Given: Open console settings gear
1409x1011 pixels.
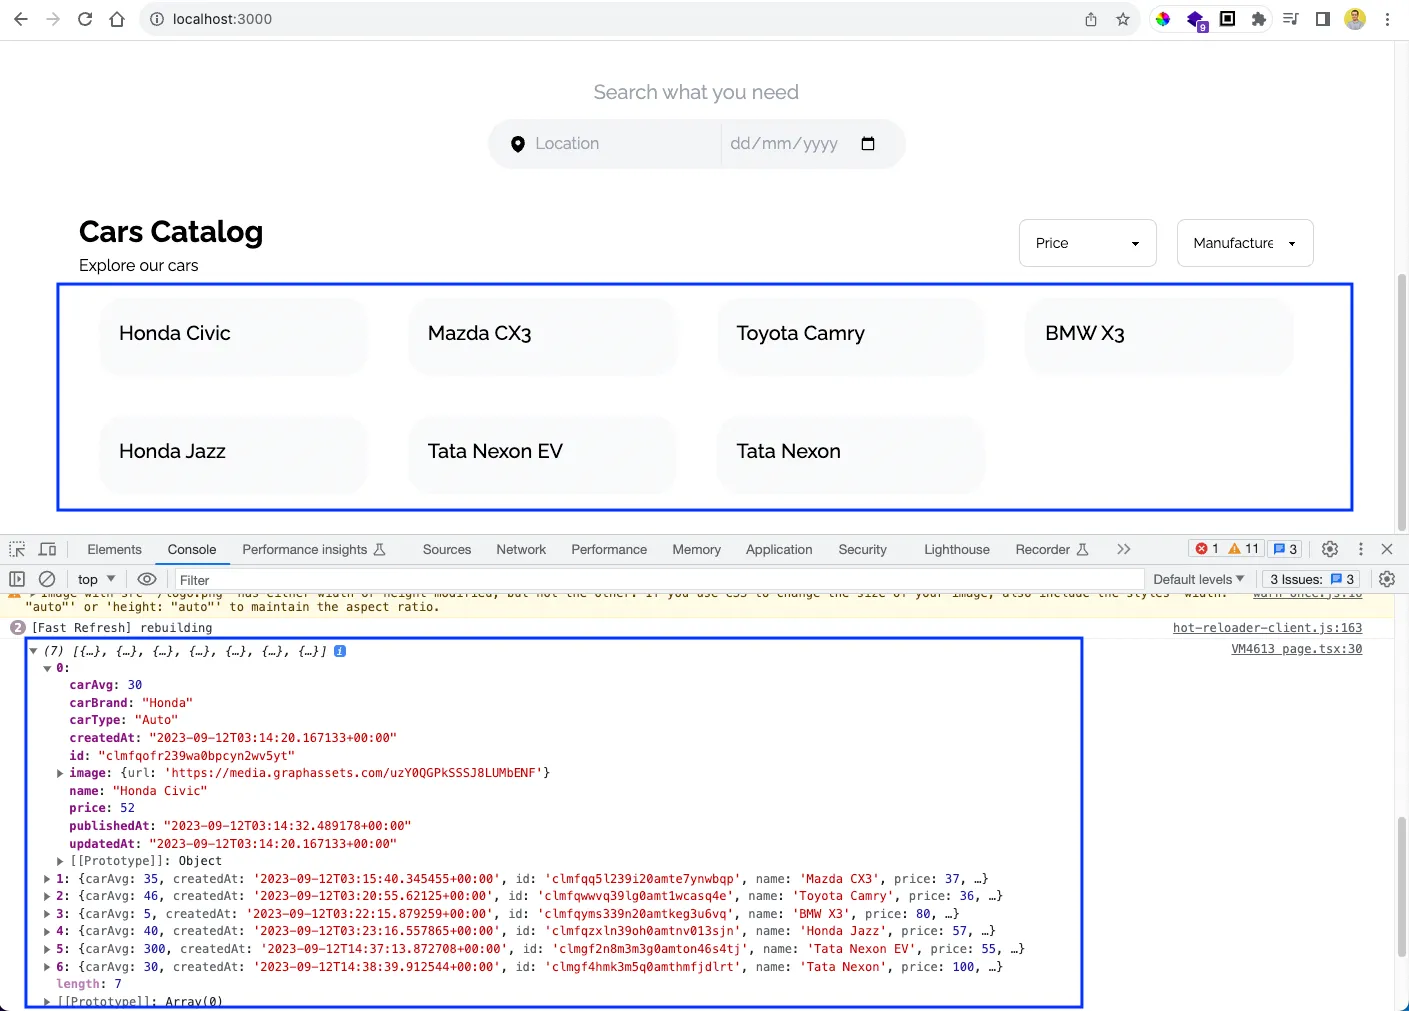Looking at the screenshot, I should pos(1387,579).
